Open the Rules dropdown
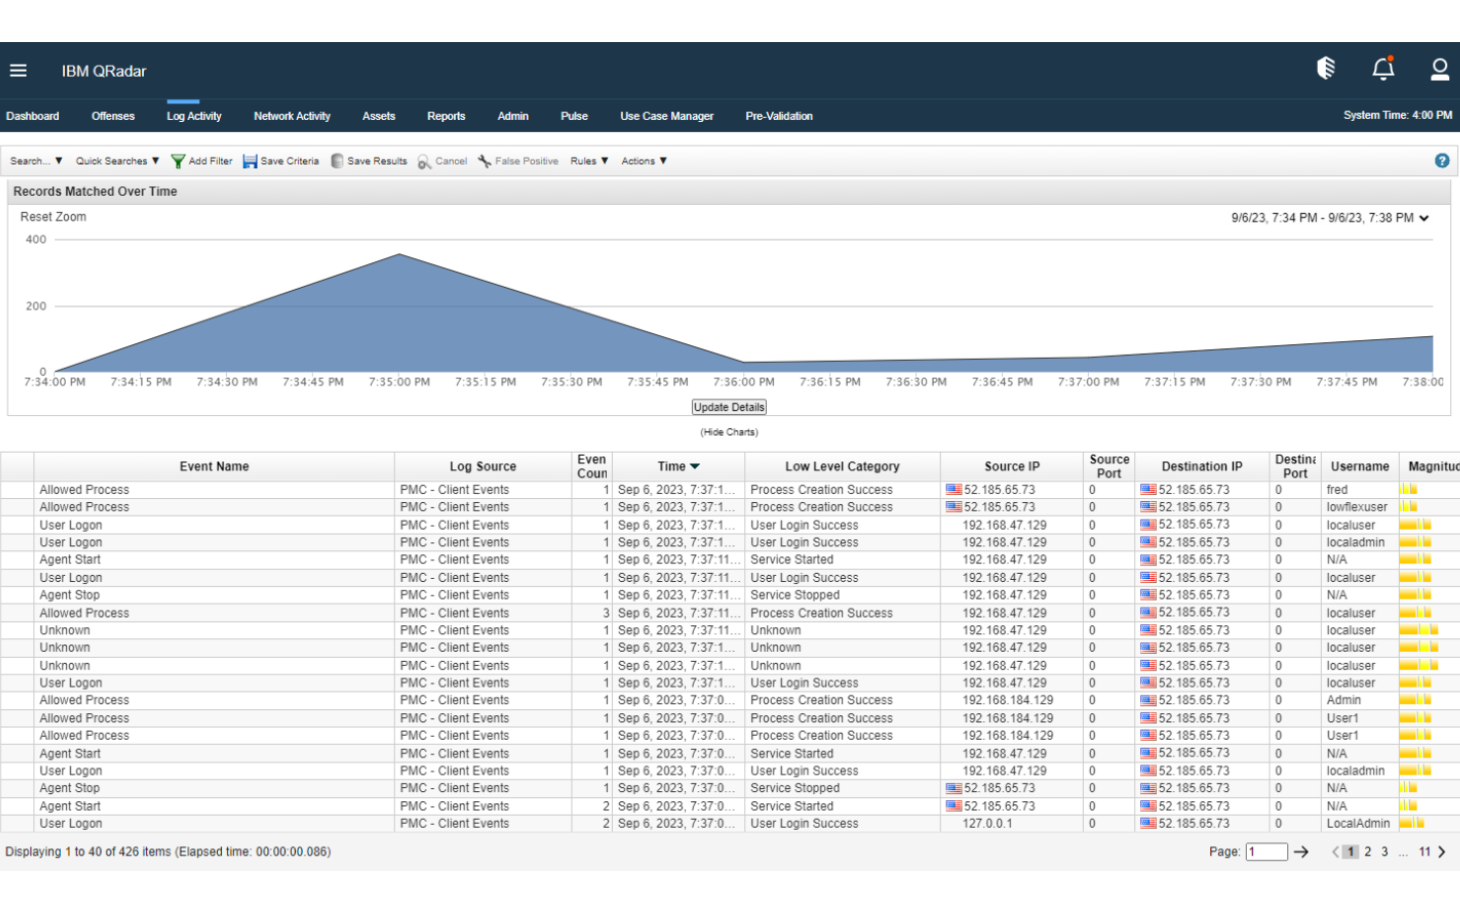This screenshot has width=1460, height=912. 588,161
